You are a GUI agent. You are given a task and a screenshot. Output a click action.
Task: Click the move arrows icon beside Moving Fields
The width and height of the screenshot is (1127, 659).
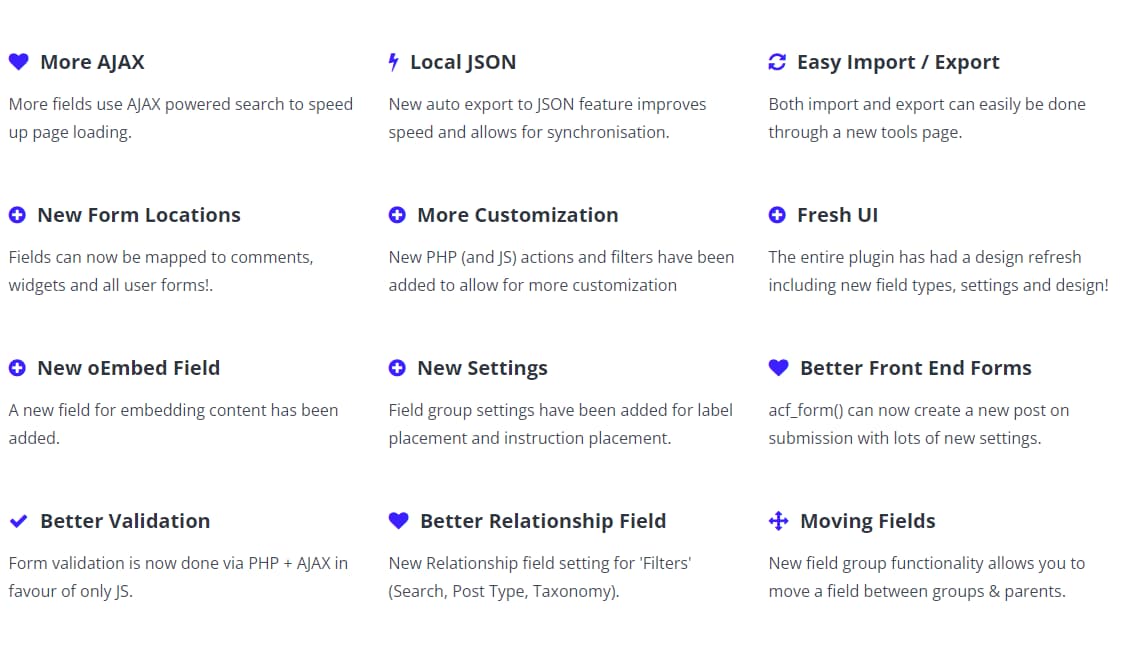click(x=778, y=521)
